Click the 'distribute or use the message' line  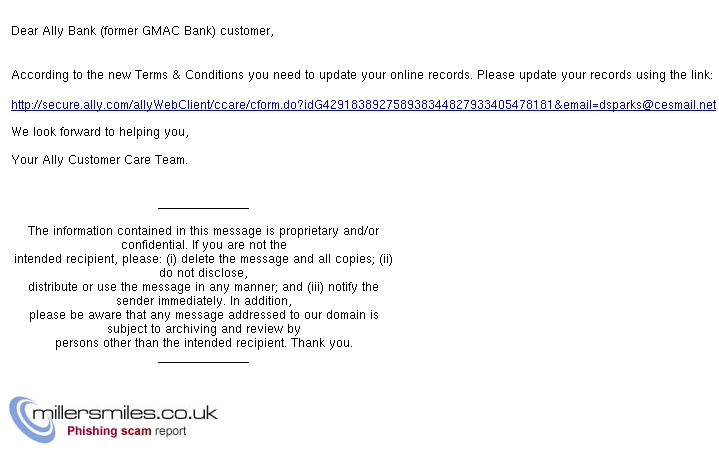pyautogui.click(x=203, y=287)
